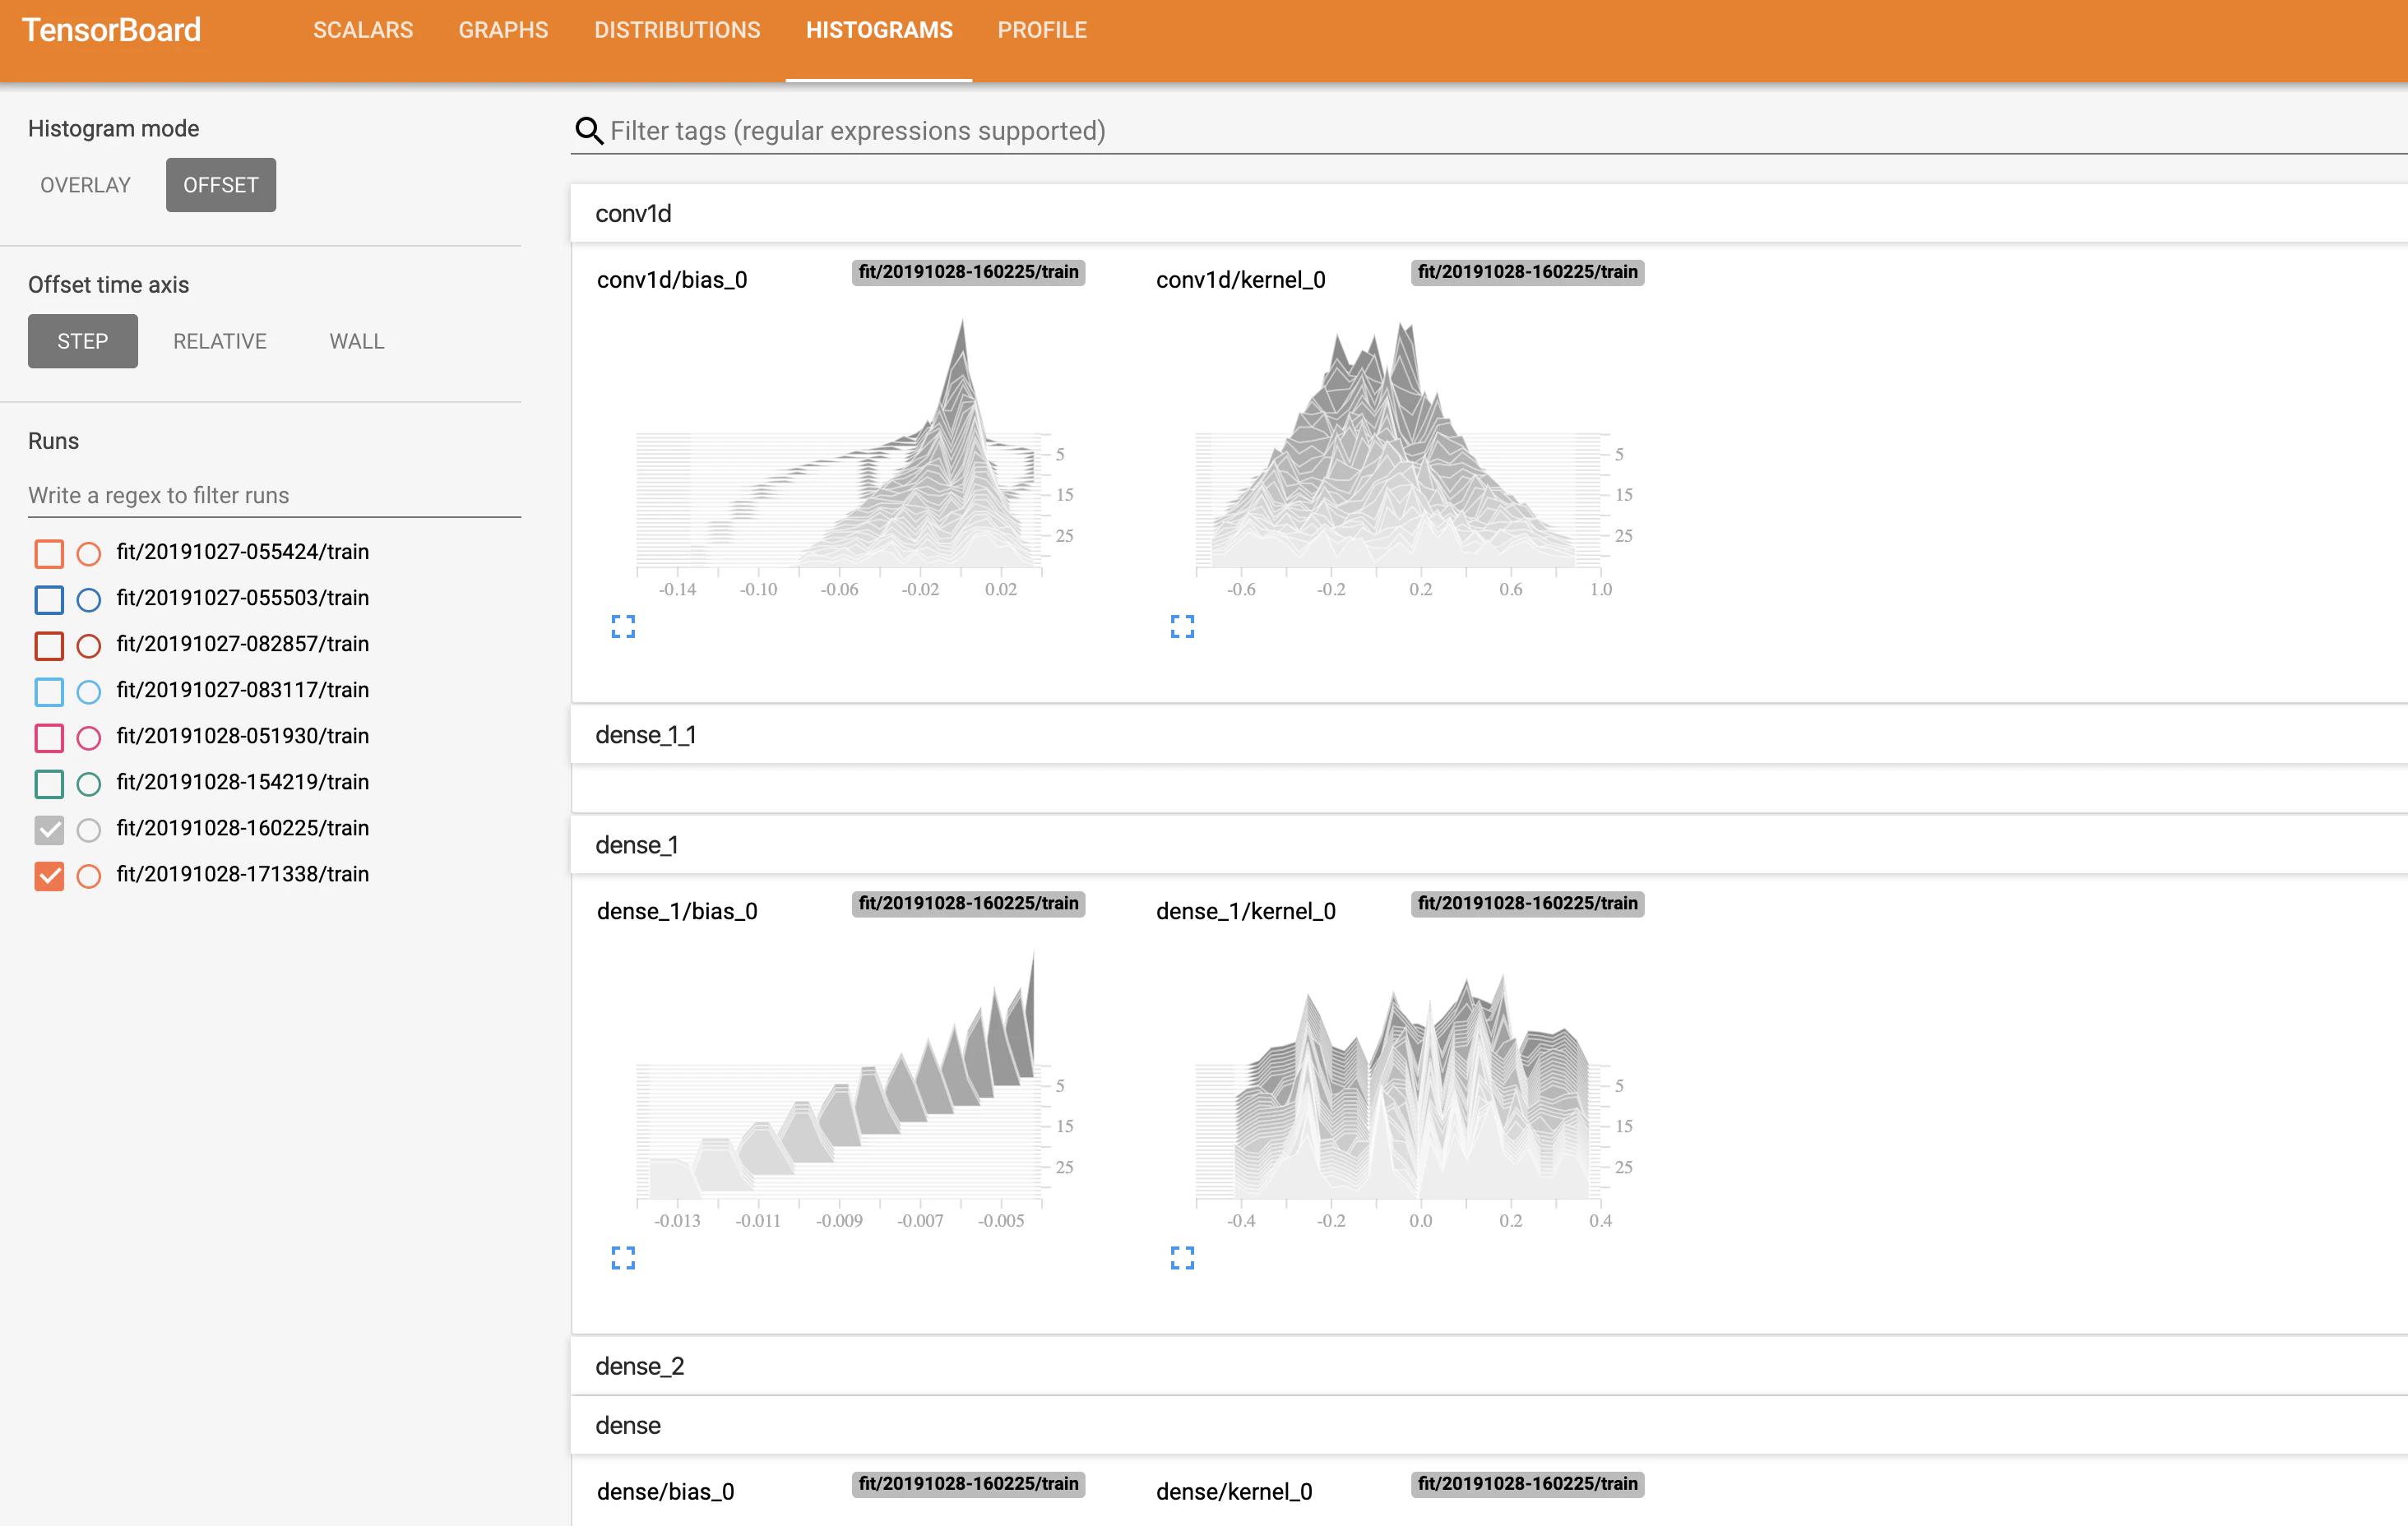Select only fit/20191027-055503/train via radio

pos(89,599)
